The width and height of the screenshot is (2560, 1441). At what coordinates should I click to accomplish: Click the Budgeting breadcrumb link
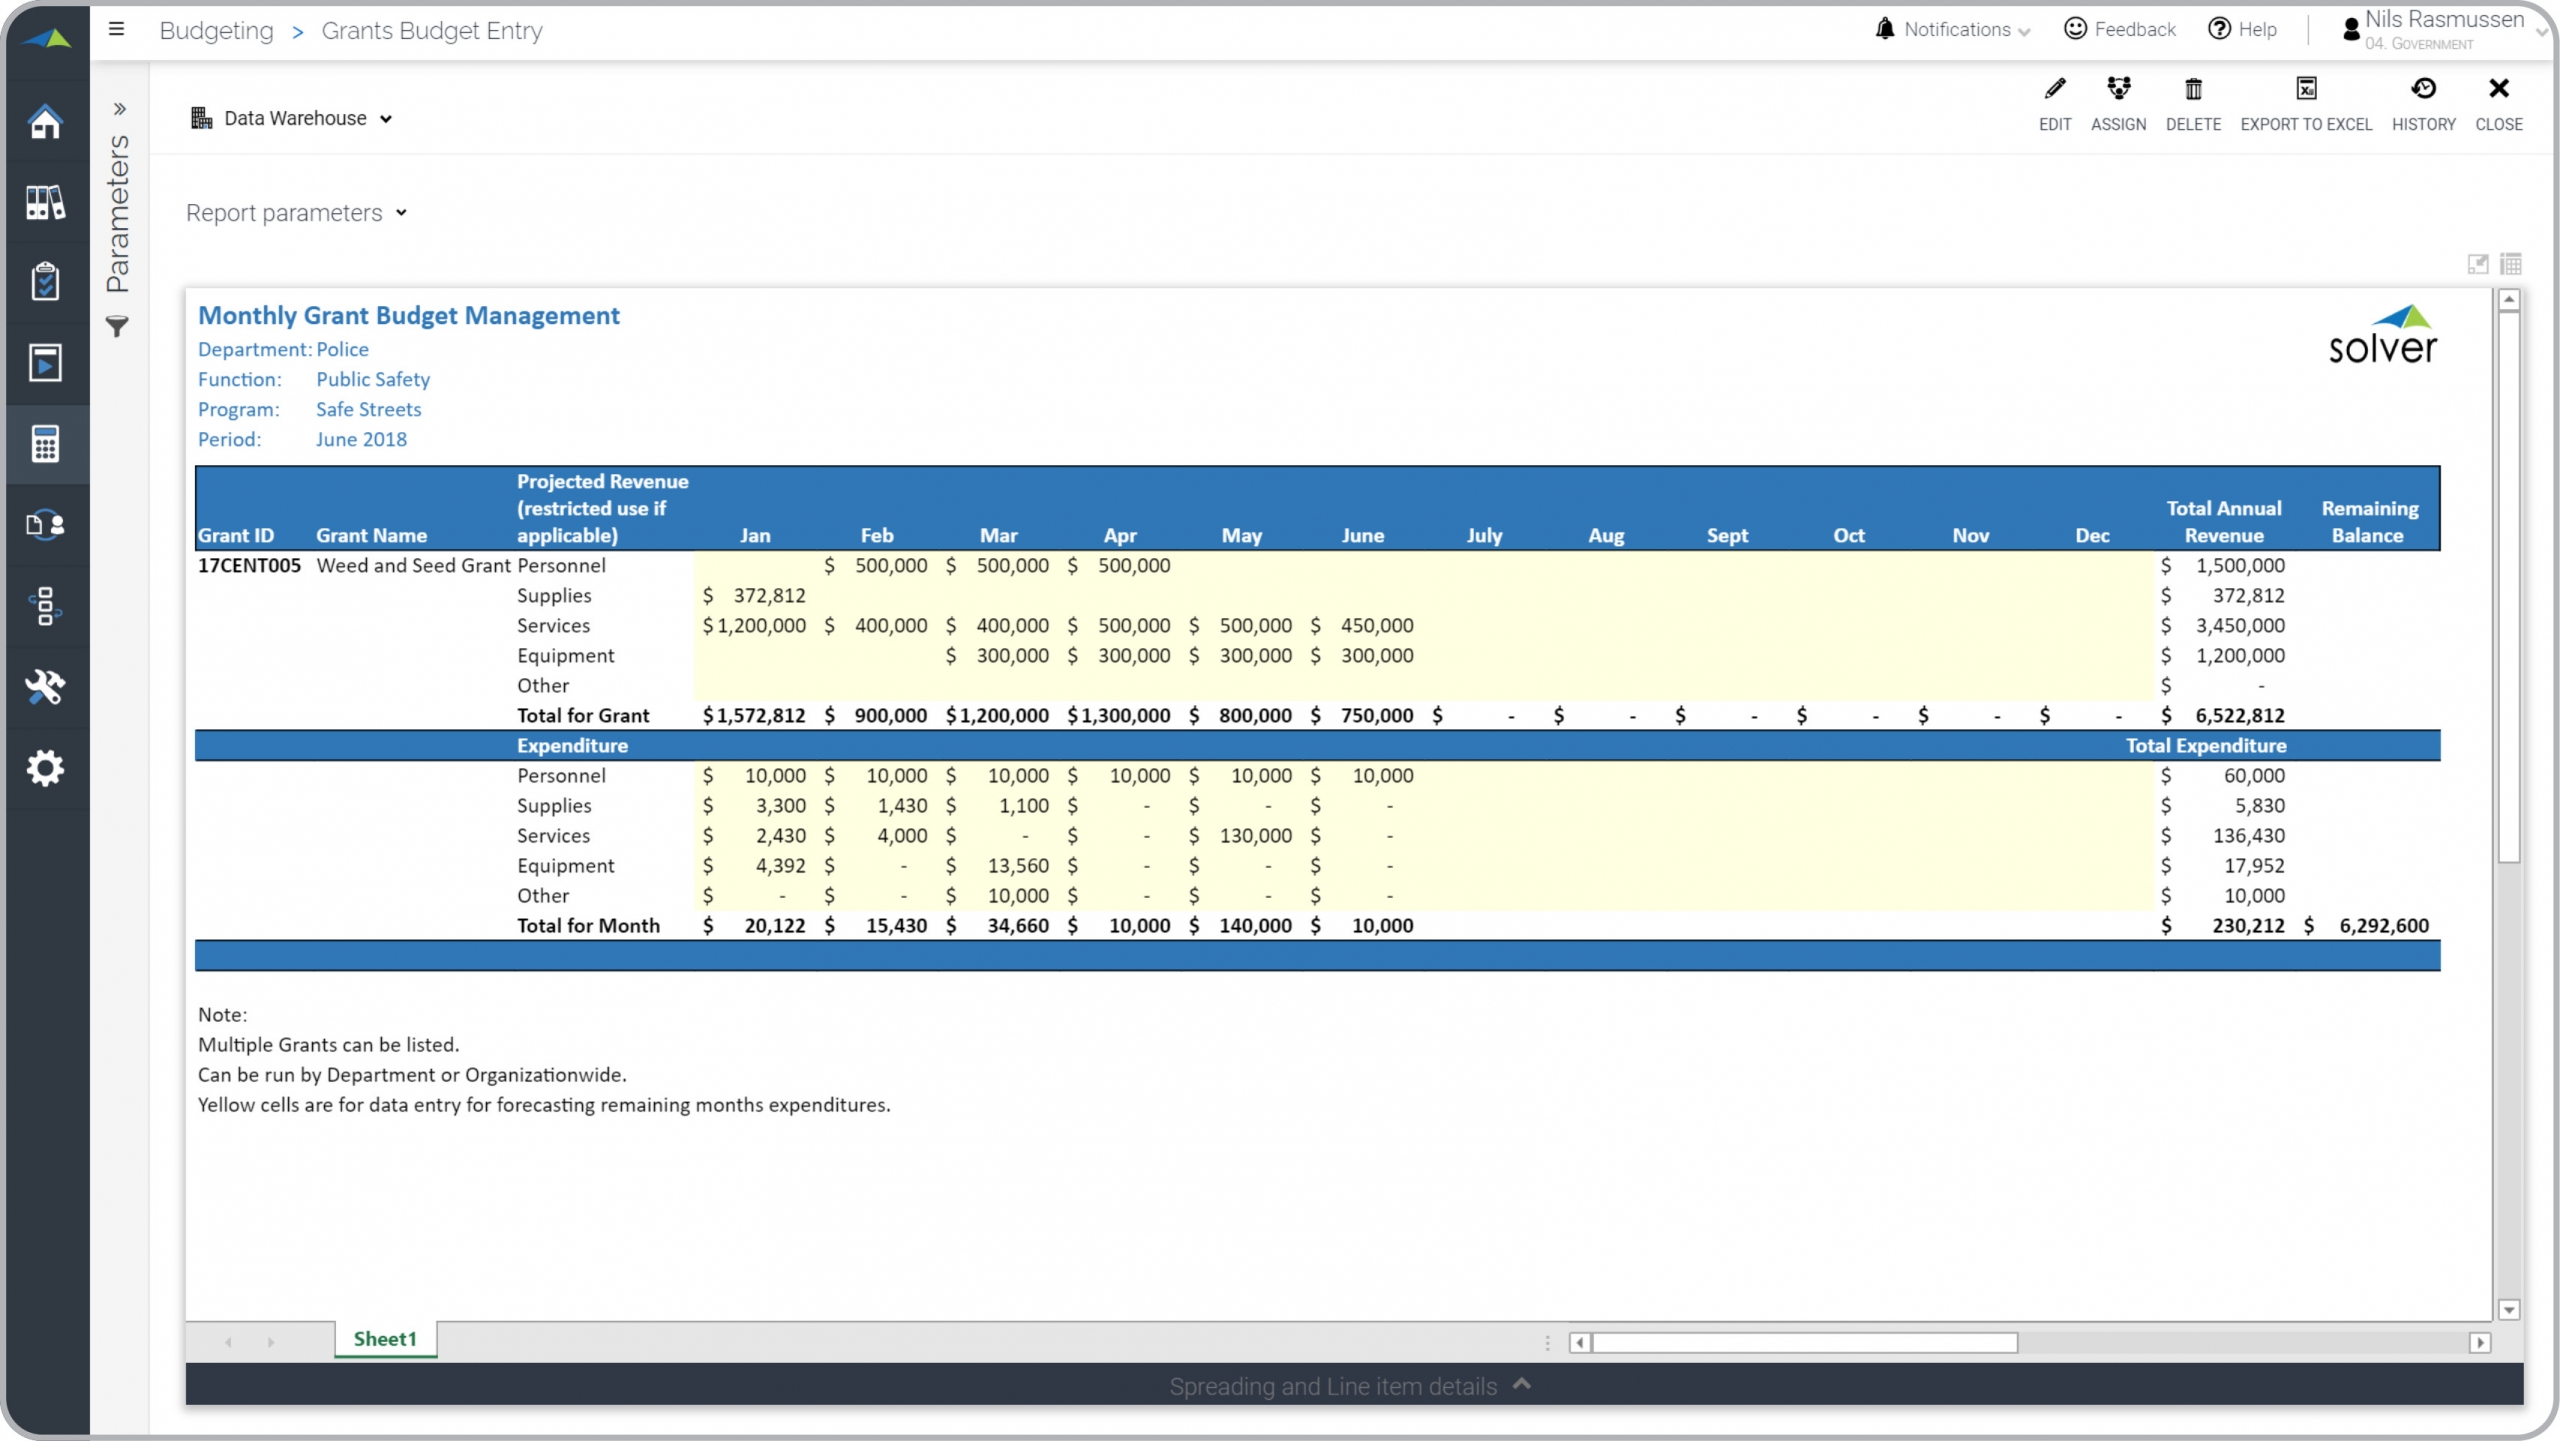(216, 31)
